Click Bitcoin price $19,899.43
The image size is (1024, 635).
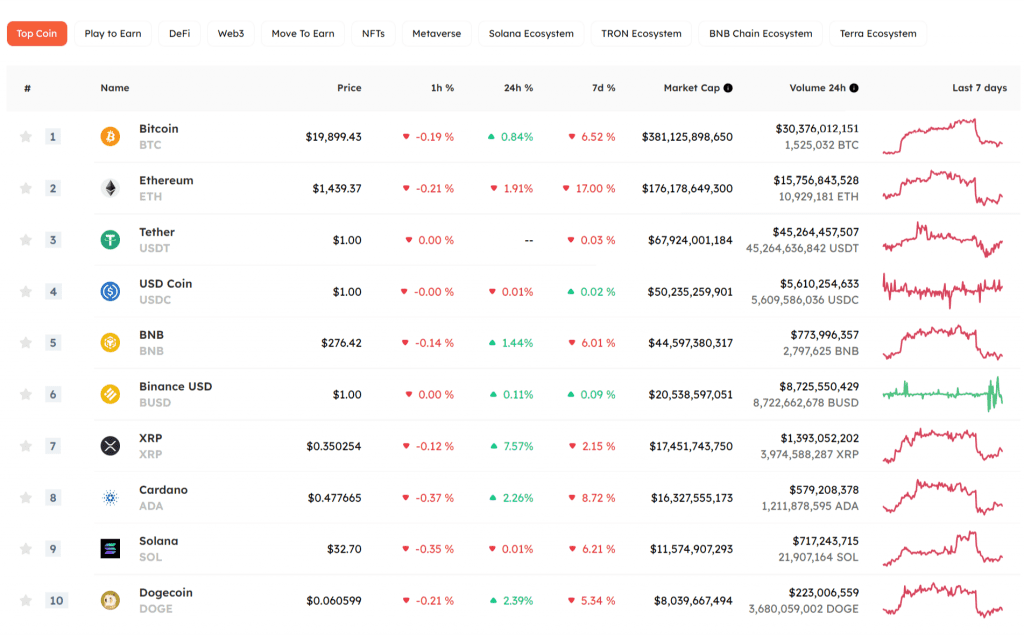[x=333, y=137]
